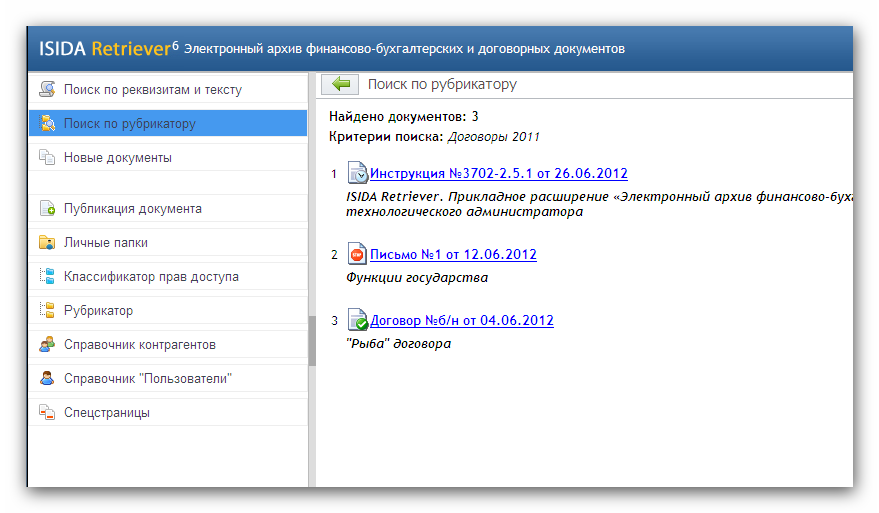Click the checked document icon beside Договор

(357, 320)
